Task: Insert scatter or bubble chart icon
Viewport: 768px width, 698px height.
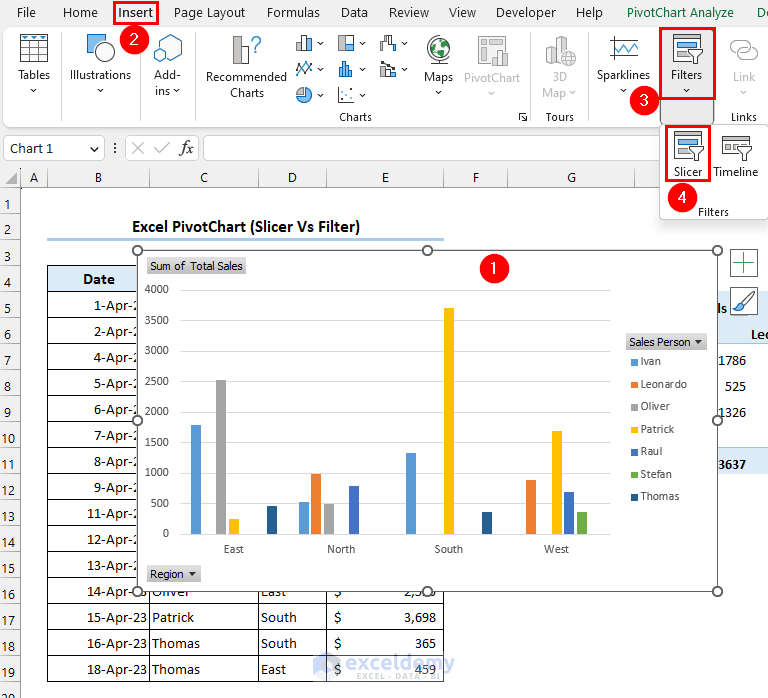Action: [346, 95]
